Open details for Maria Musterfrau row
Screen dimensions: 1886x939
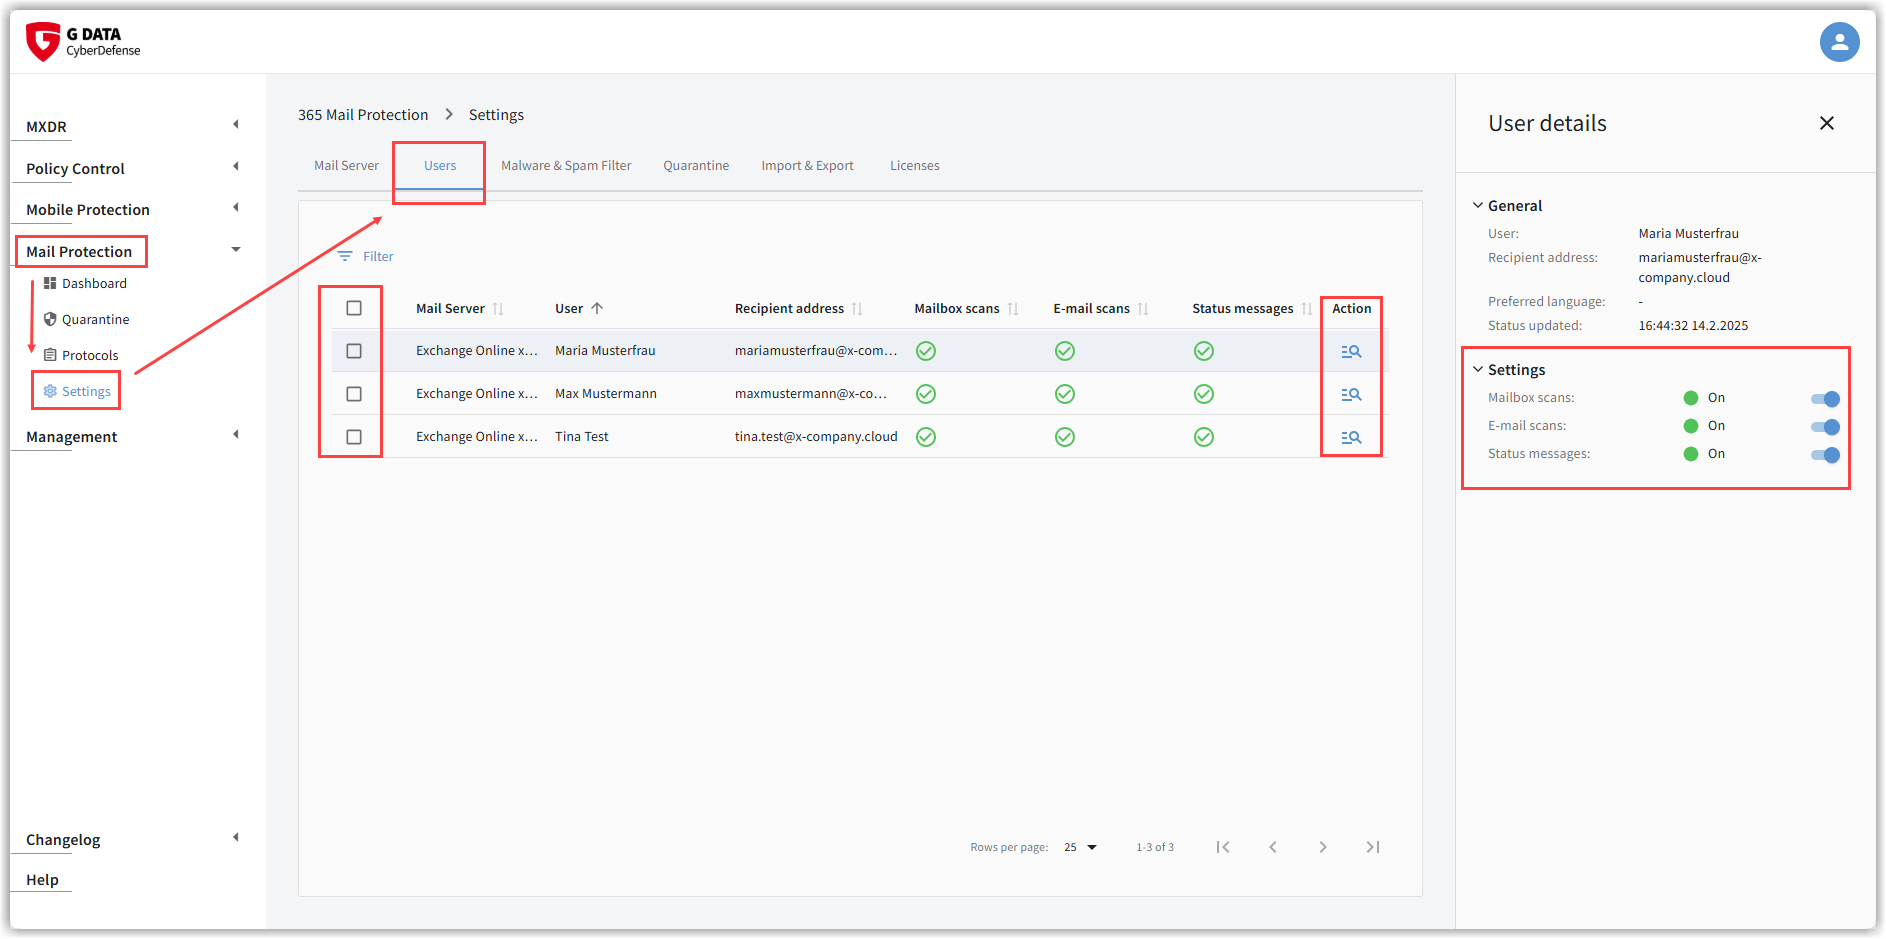coord(1351,351)
